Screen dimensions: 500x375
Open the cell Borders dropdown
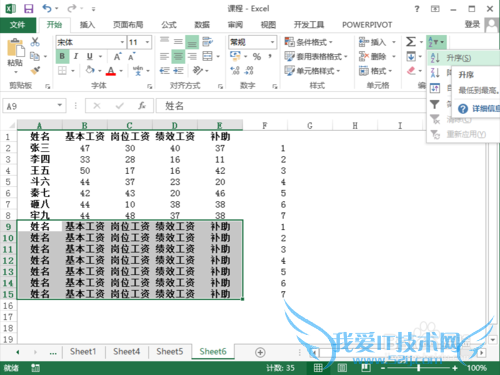(73, 71)
